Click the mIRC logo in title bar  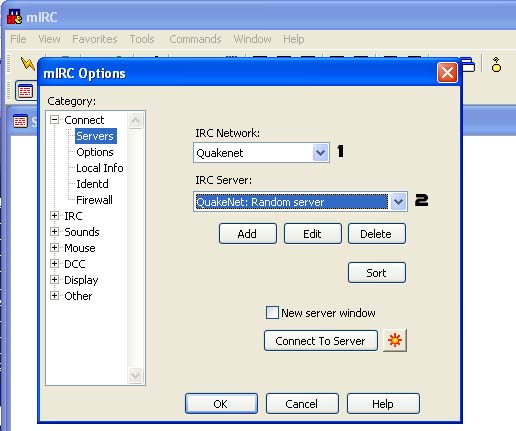click(15, 17)
